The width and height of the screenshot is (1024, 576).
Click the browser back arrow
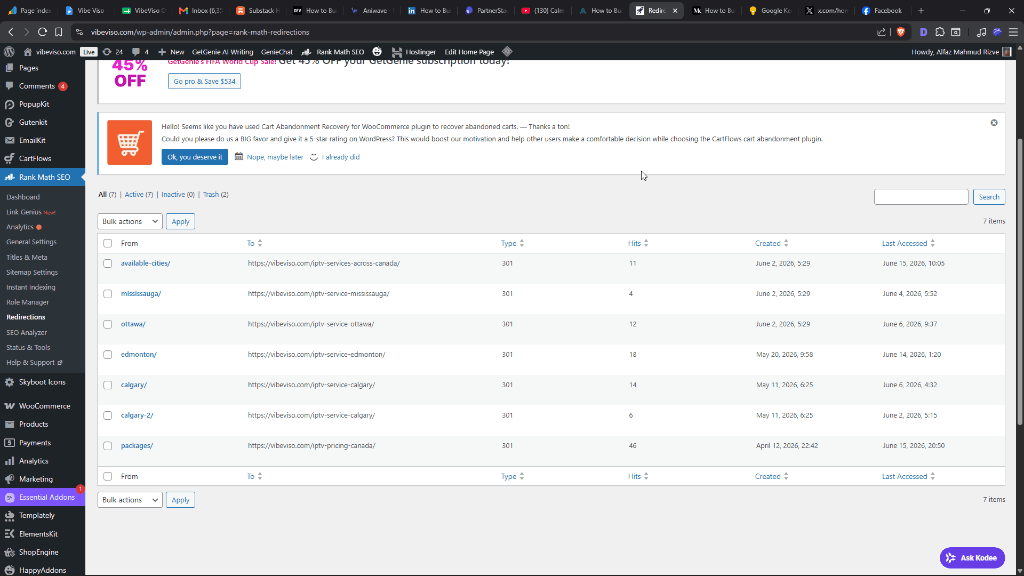tap(11, 32)
